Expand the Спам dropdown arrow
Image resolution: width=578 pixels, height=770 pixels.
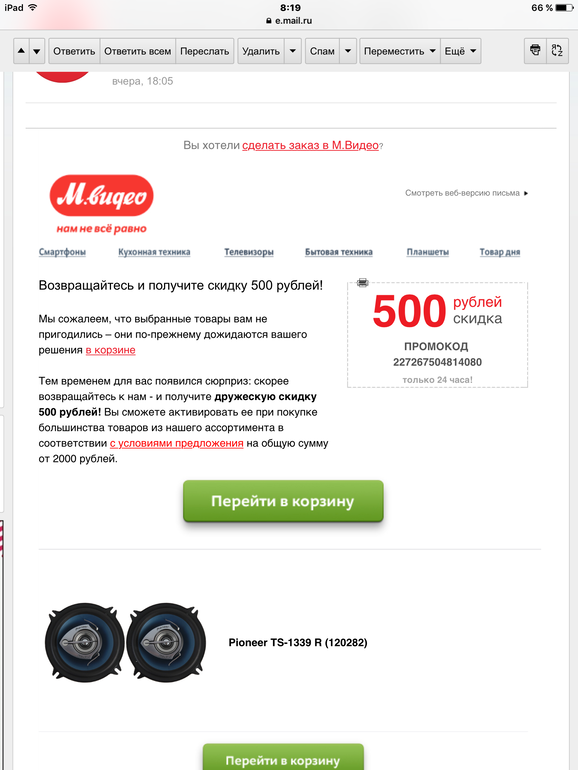pos(348,51)
